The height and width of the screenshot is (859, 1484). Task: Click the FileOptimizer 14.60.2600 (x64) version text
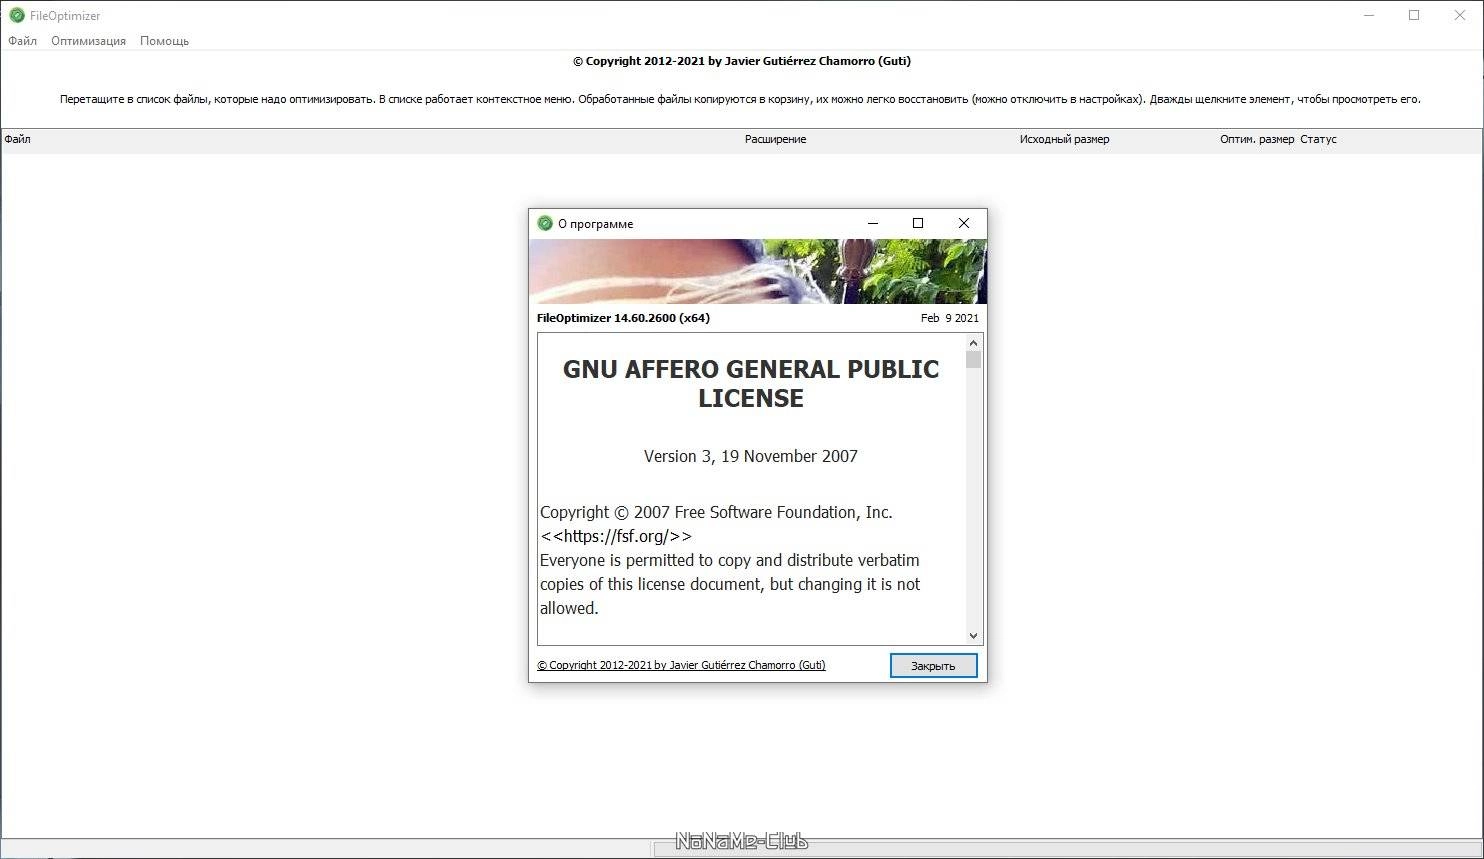pos(623,318)
